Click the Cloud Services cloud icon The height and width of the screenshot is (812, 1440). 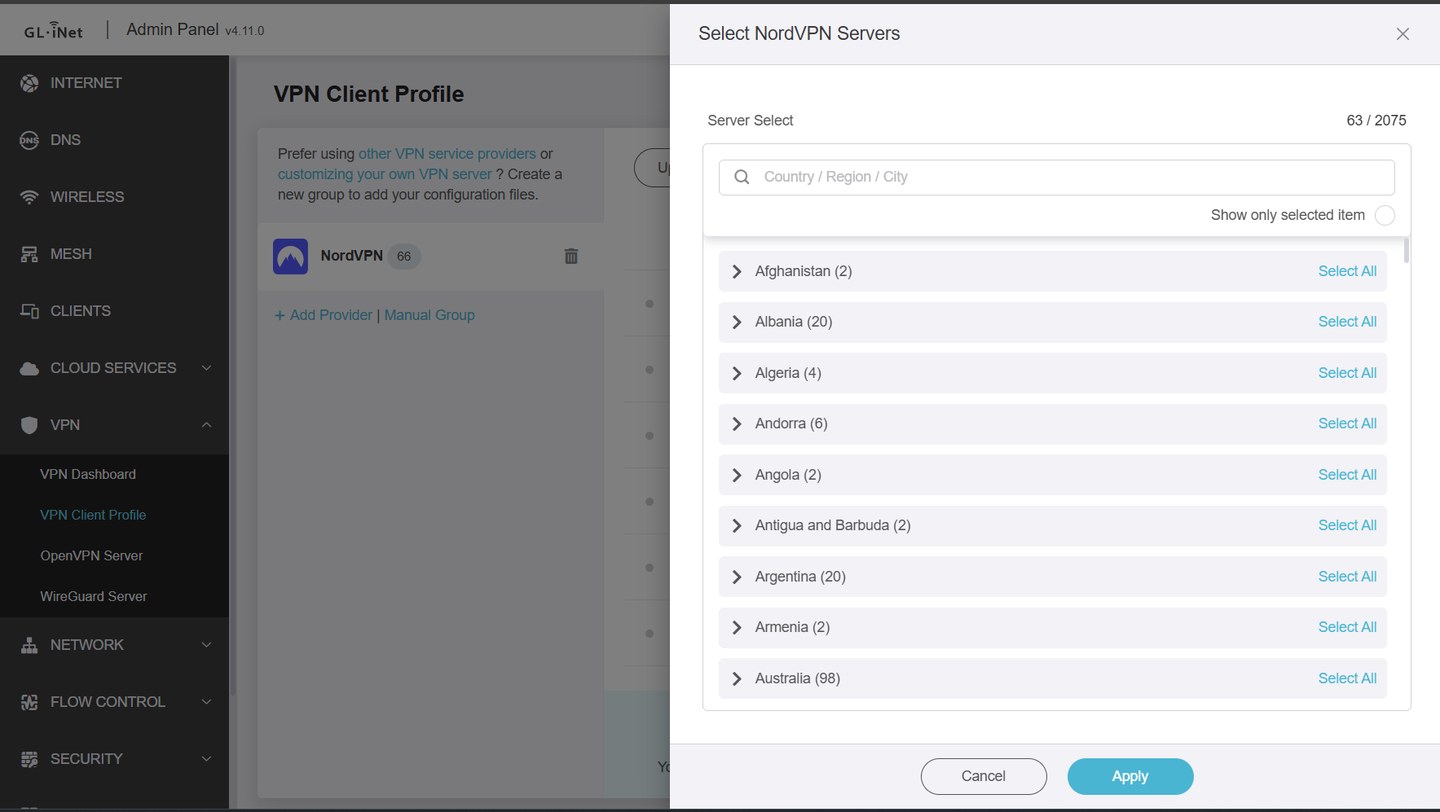tap(29, 368)
